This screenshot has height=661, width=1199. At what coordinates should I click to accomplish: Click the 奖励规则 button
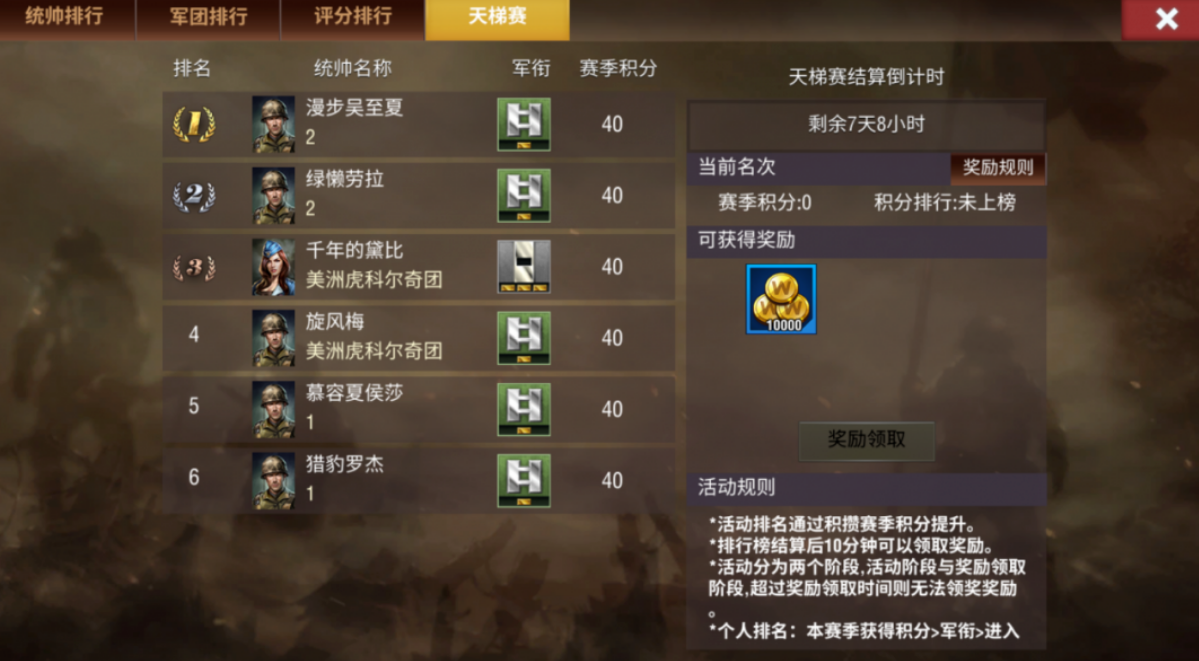click(x=998, y=168)
